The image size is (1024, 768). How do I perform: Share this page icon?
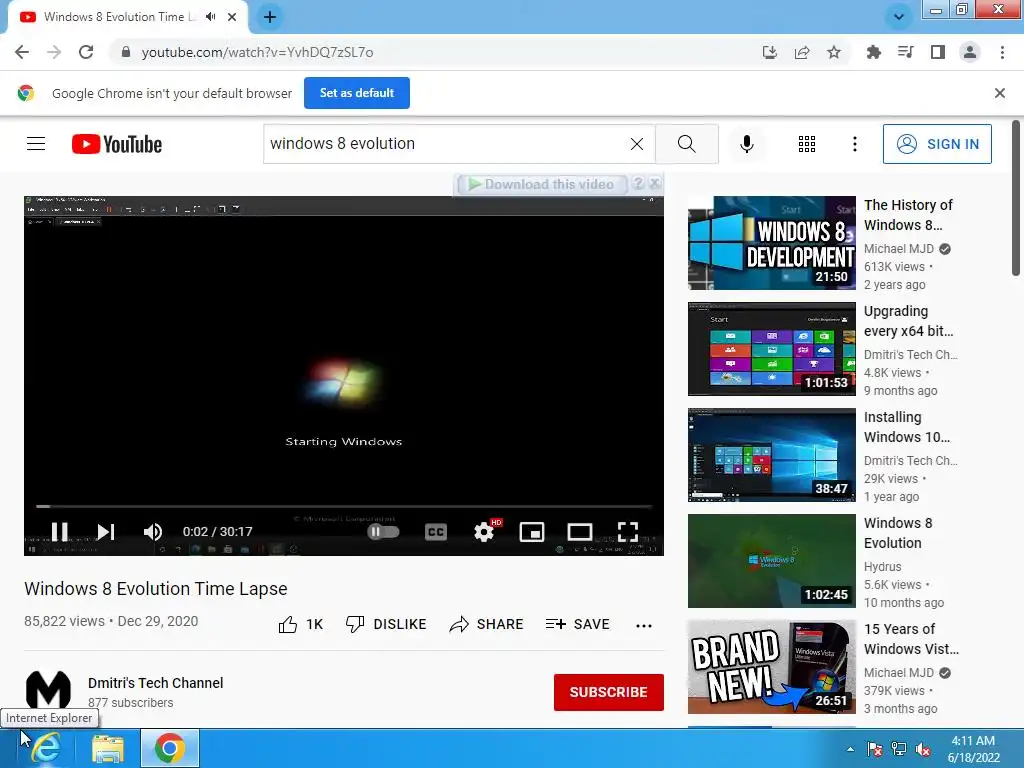(x=802, y=52)
